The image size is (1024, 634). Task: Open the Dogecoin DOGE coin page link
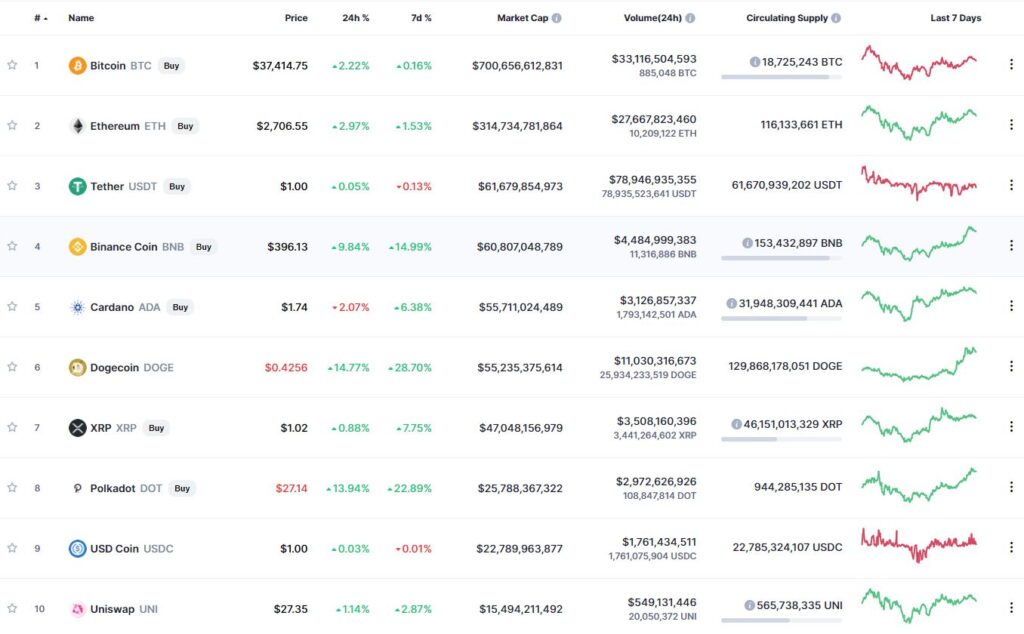pyautogui.click(x=132, y=368)
